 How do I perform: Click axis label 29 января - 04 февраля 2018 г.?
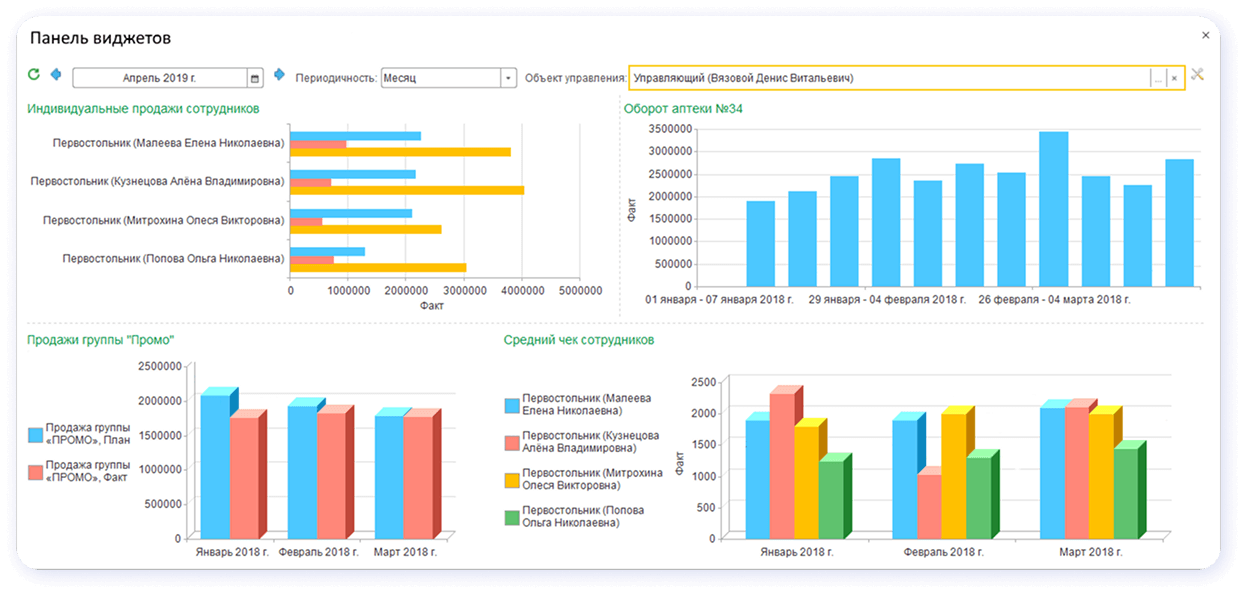point(886,299)
